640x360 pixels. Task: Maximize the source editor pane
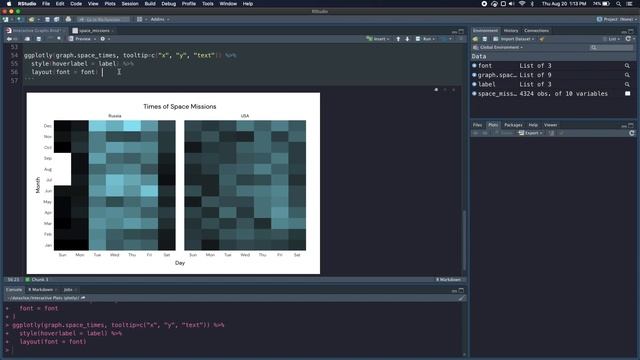[x=461, y=31]
